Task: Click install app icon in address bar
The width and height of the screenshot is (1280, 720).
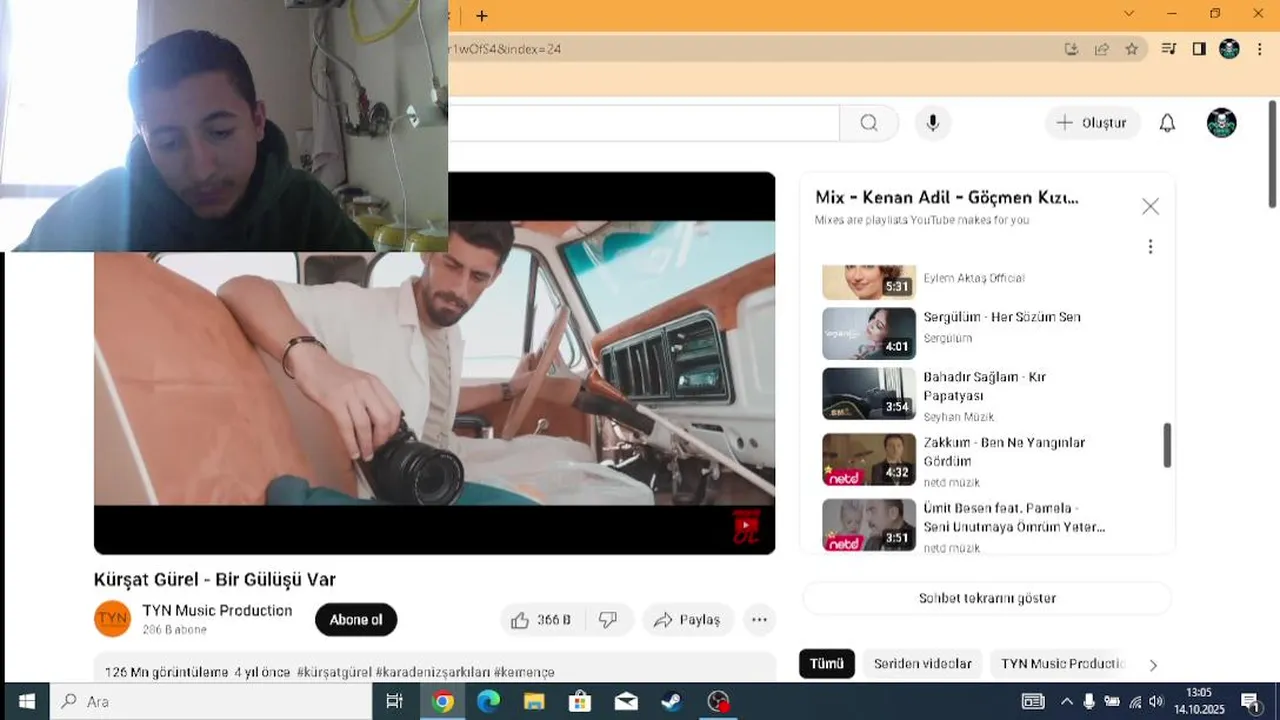Action: (x=1071, y=49)
